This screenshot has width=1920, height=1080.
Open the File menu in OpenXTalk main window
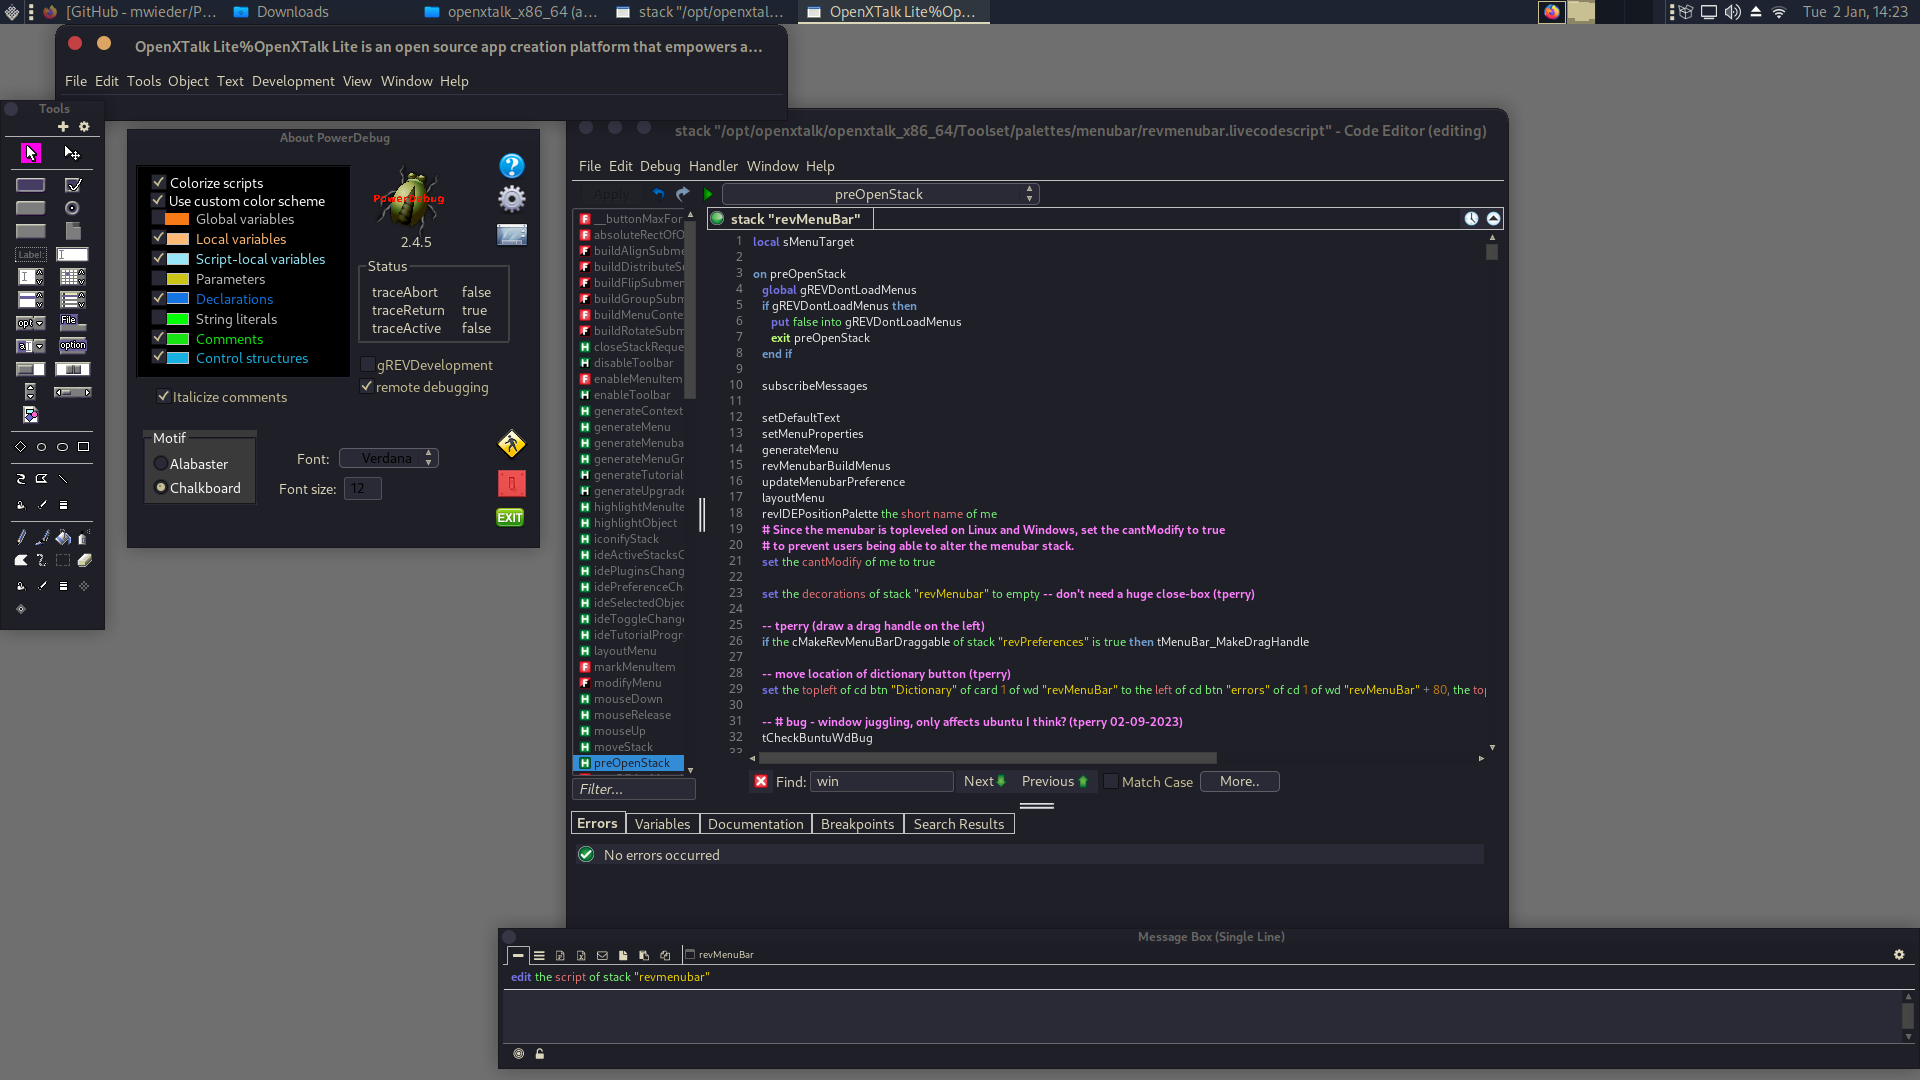click(76, 81)
